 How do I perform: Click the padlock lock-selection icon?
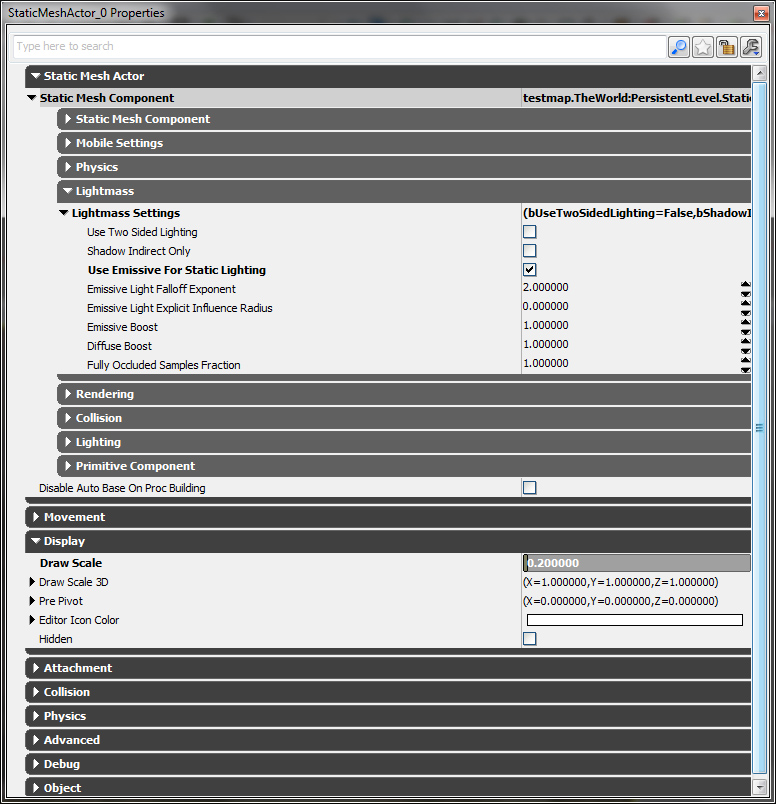click(x=727, y=47)
